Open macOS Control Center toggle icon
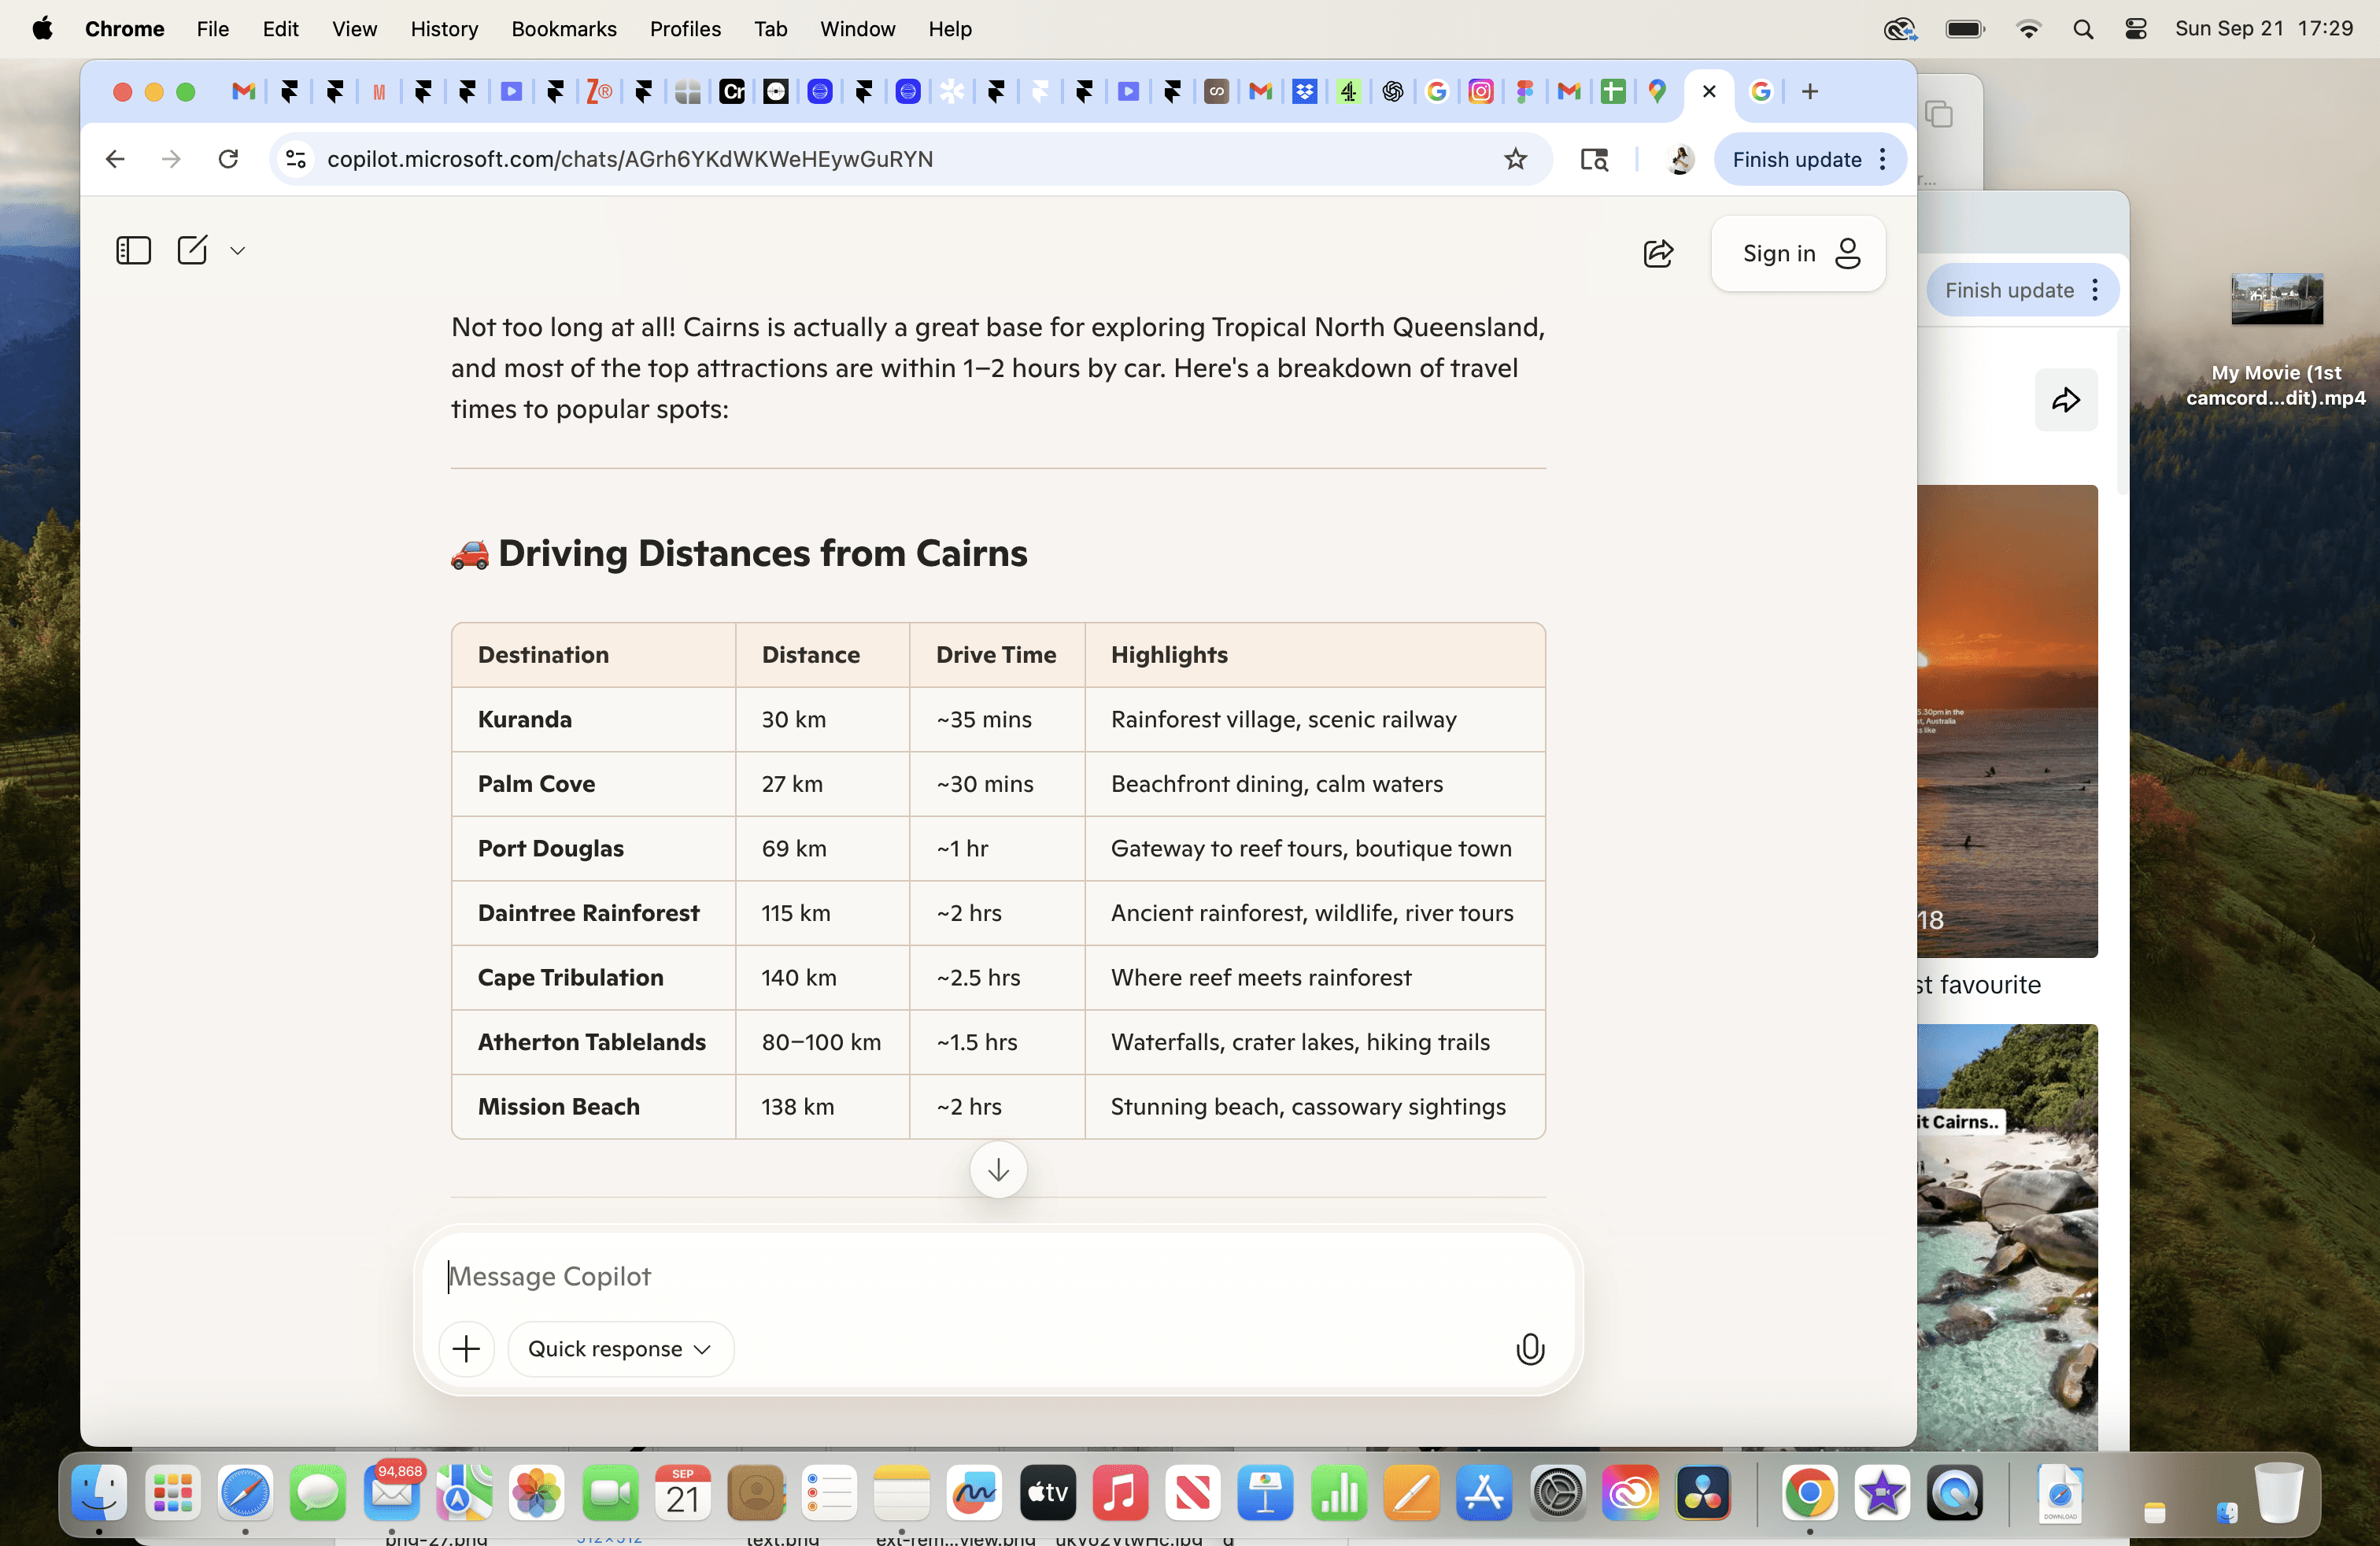The width and height of the screenshot is (2380, 1546). coord(2135,29)
